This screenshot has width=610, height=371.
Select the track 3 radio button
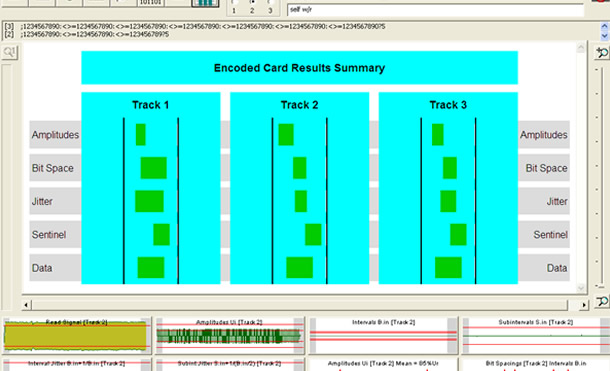point(270,2)
